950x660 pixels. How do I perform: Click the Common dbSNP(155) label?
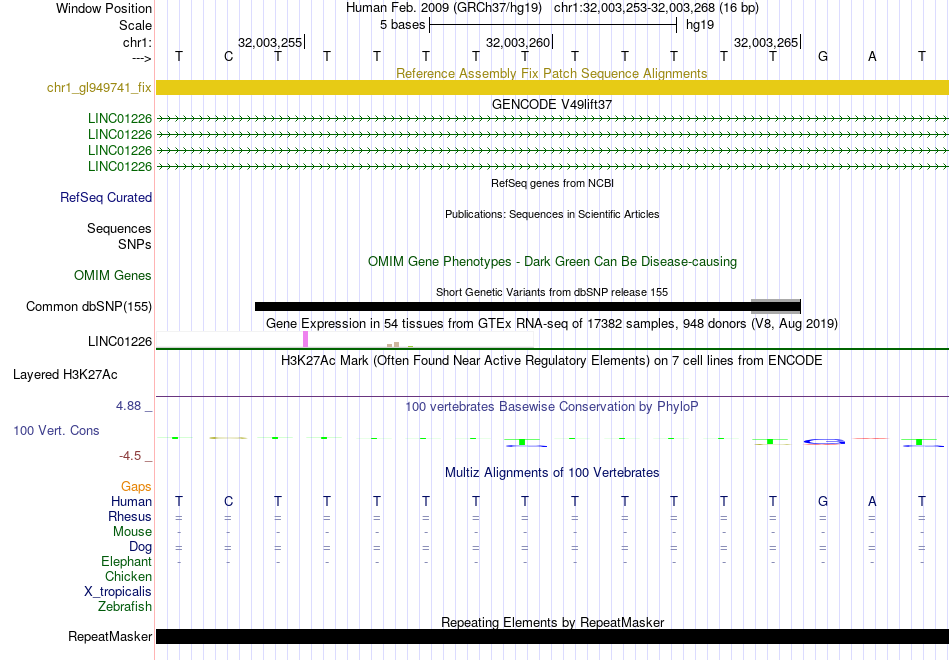(x=89, y=307)
